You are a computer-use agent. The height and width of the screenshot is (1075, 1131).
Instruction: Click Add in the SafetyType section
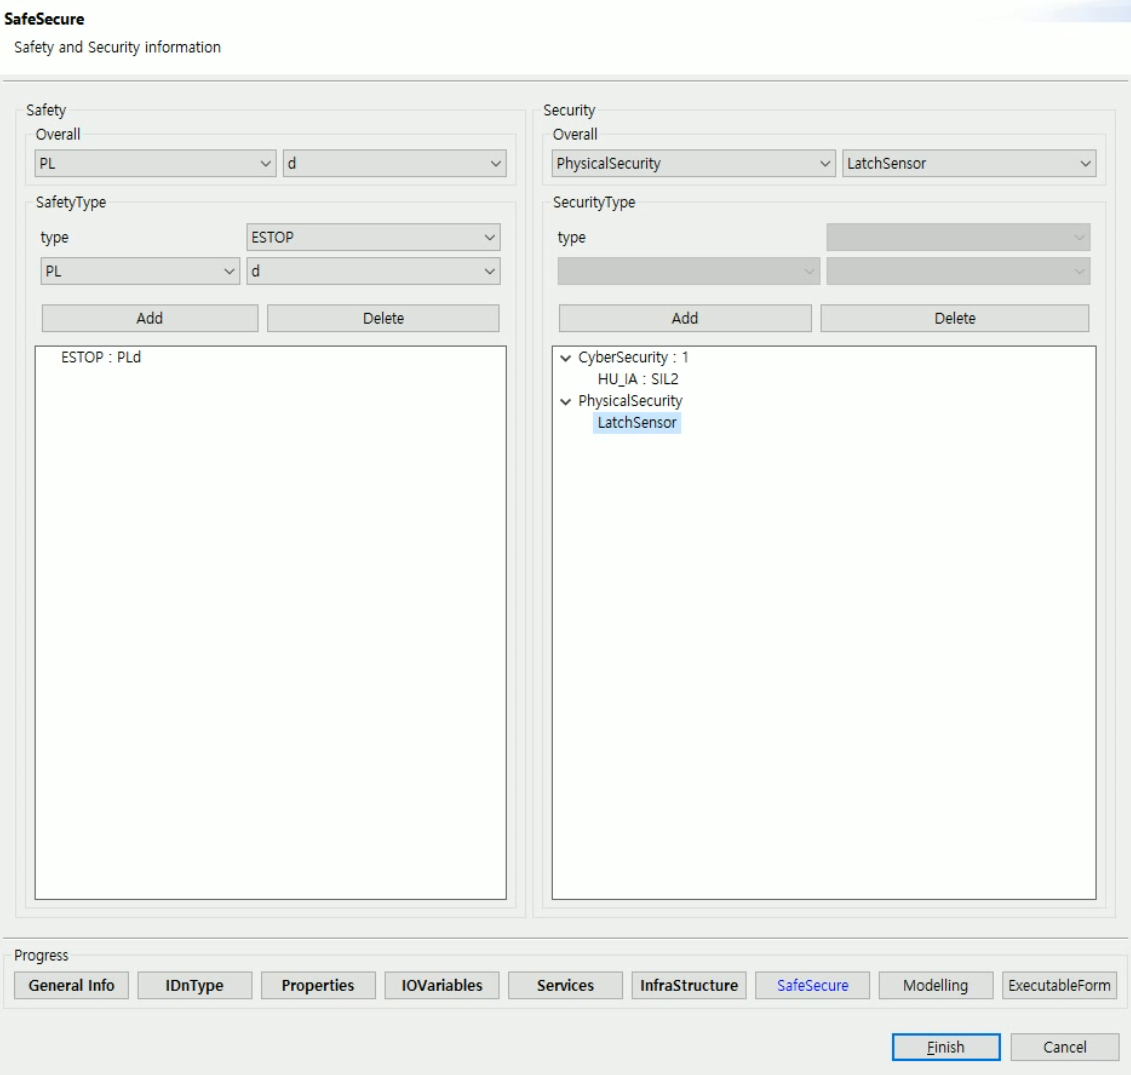[x=148, y=318]
